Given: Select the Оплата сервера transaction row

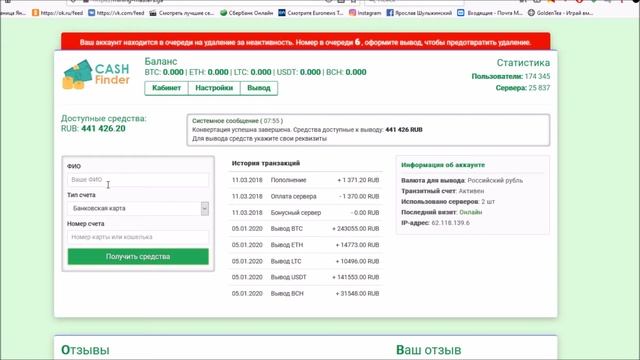Looking at the screenshot, I should coord(305,196).
